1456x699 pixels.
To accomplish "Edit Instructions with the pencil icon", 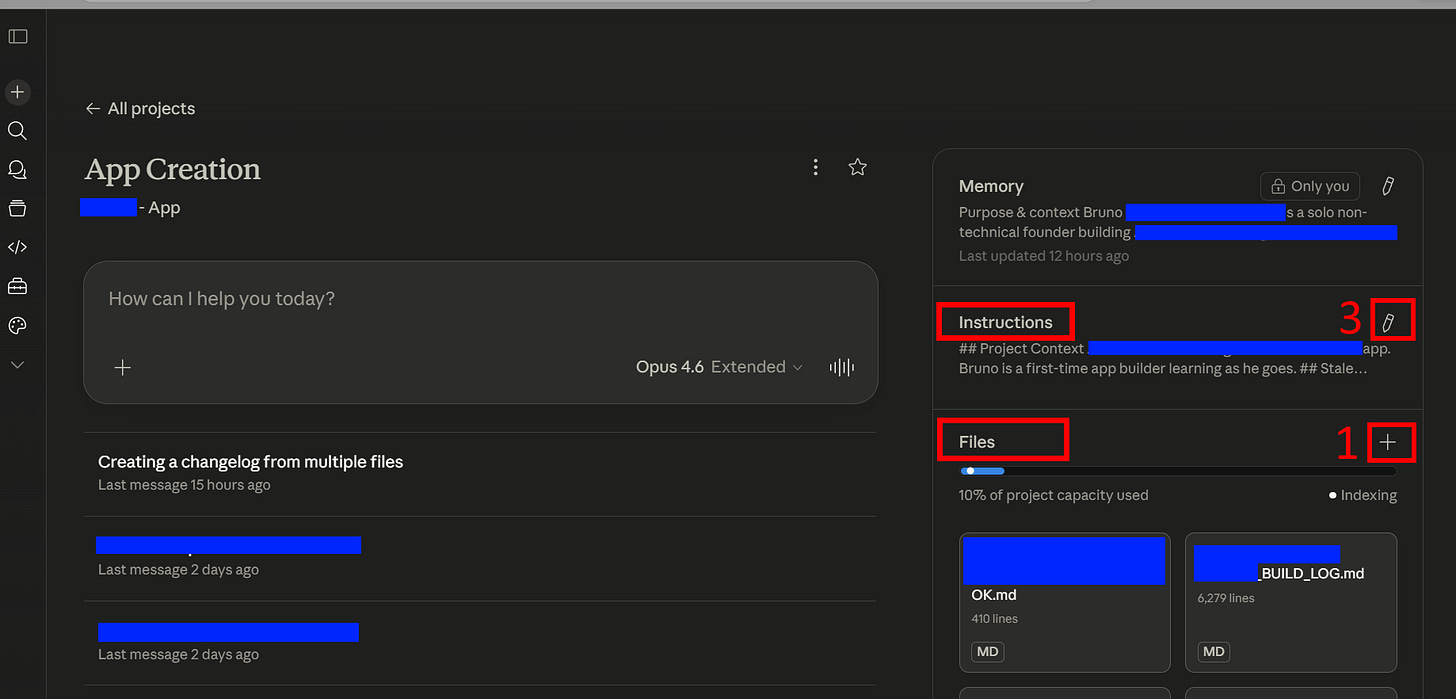I will click(1387, 322).
